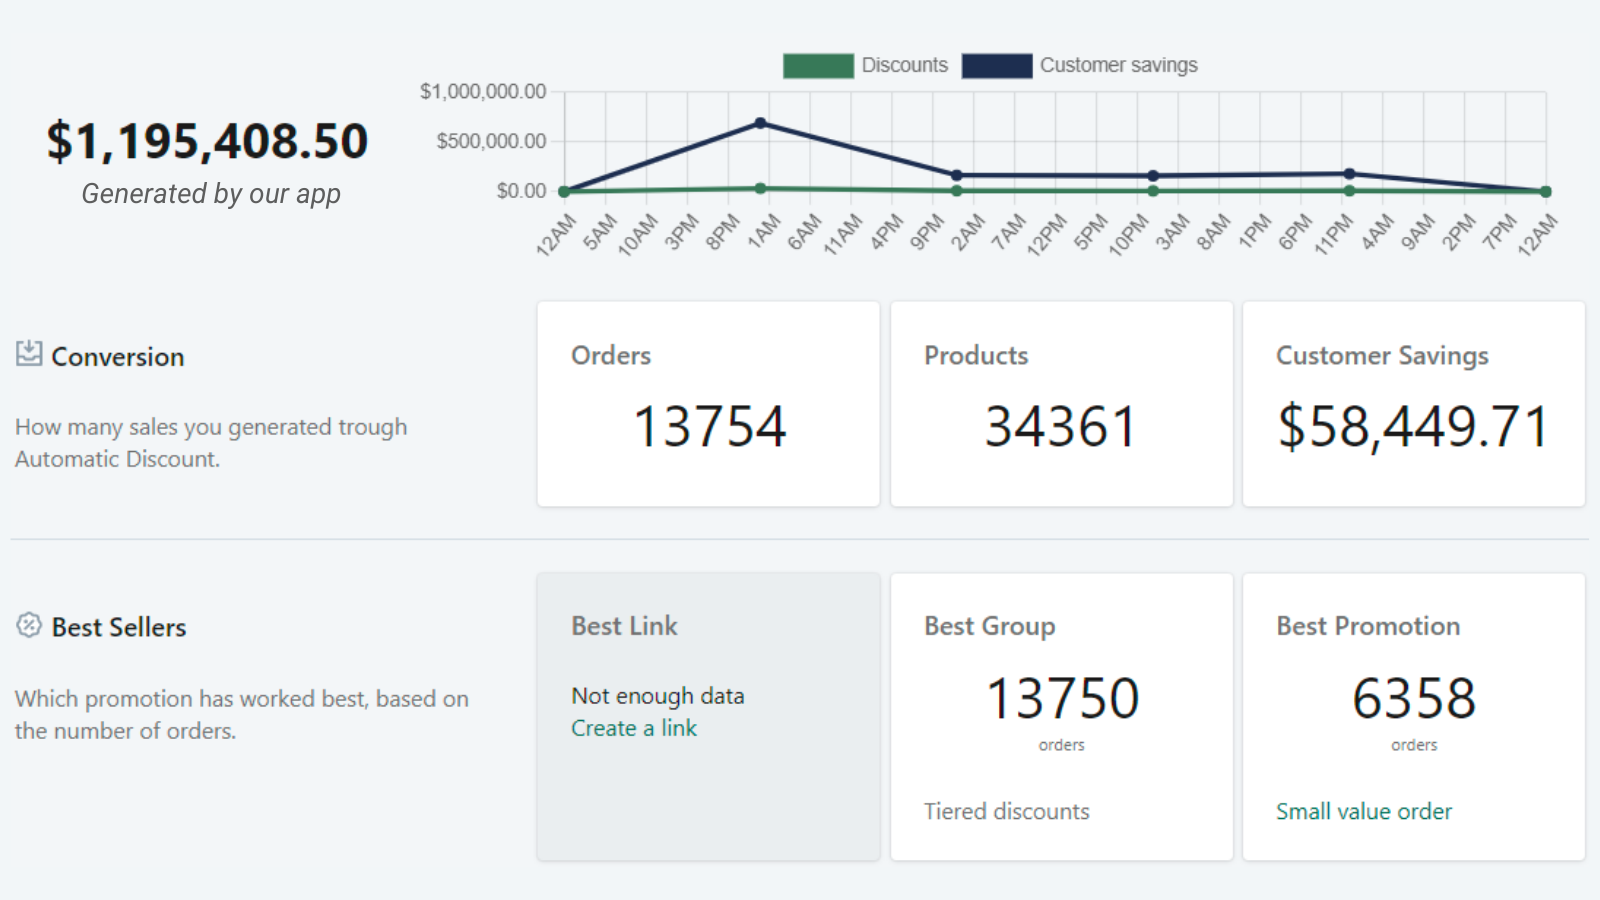Screen dimensions: 1600x900
Task: Click the Create a link hyperlink
Action: click(633, 729)
